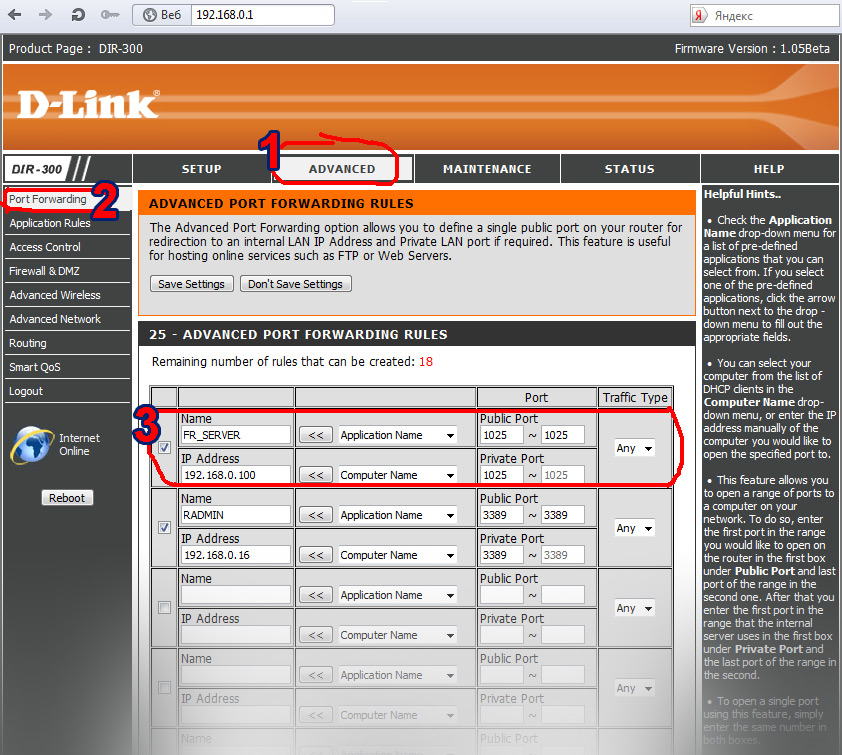
Task: Open Computer Name dropdown for RADMIN rule
Action: 397,555
